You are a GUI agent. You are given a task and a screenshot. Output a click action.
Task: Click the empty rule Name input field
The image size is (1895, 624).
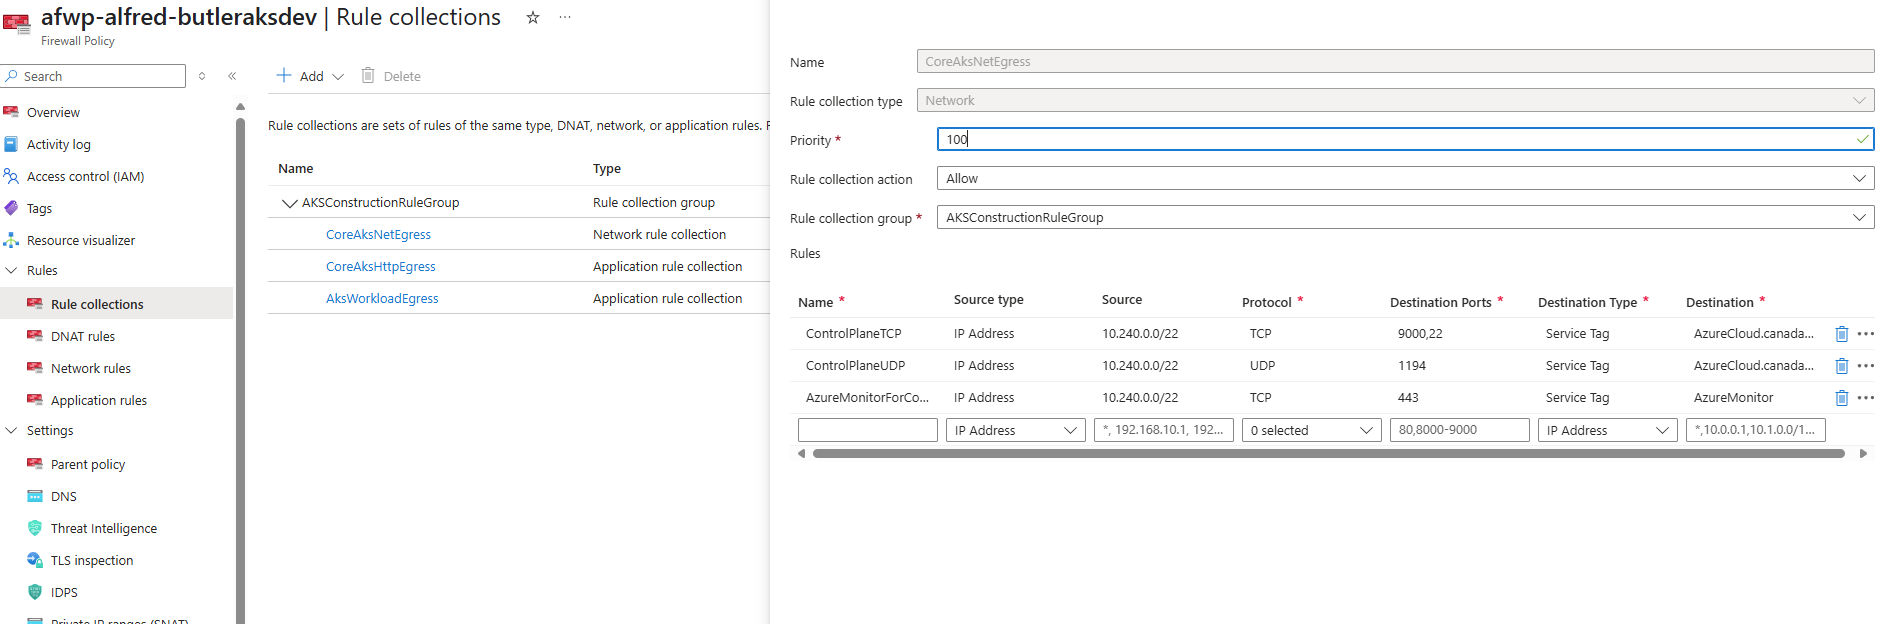point(868,430)
